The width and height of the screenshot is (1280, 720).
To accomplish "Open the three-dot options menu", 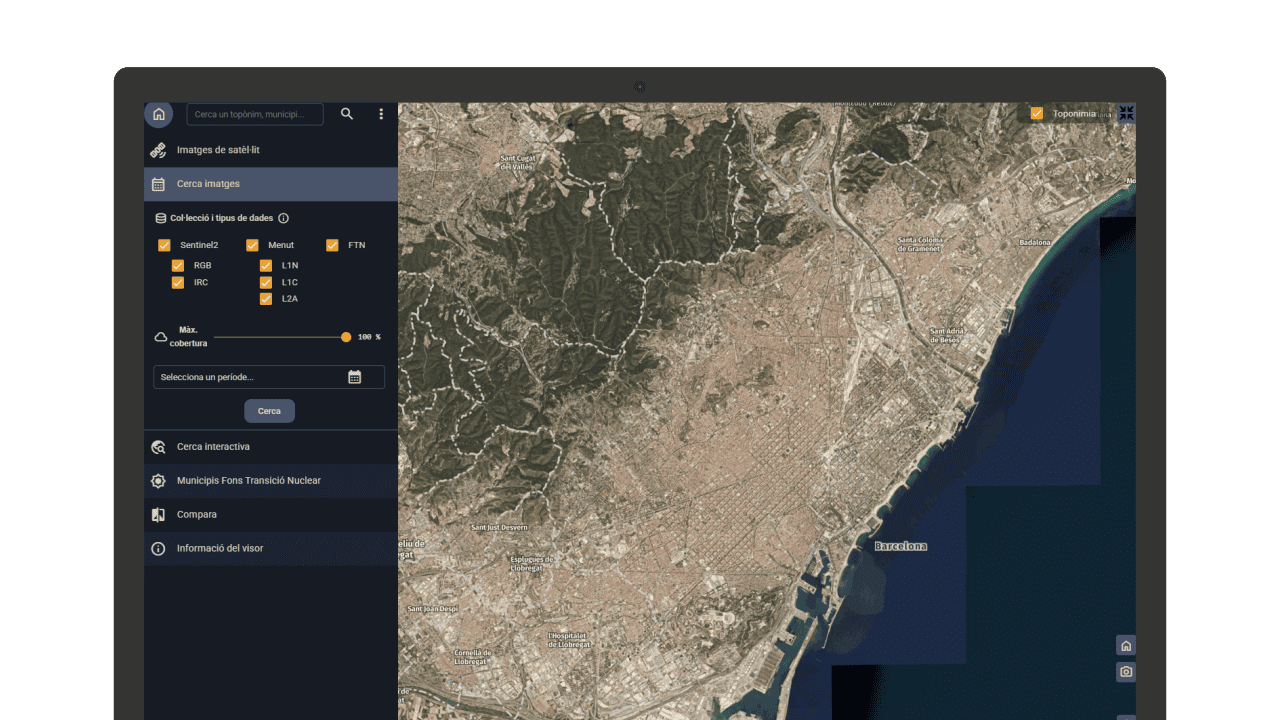I will tap(381, 114).
